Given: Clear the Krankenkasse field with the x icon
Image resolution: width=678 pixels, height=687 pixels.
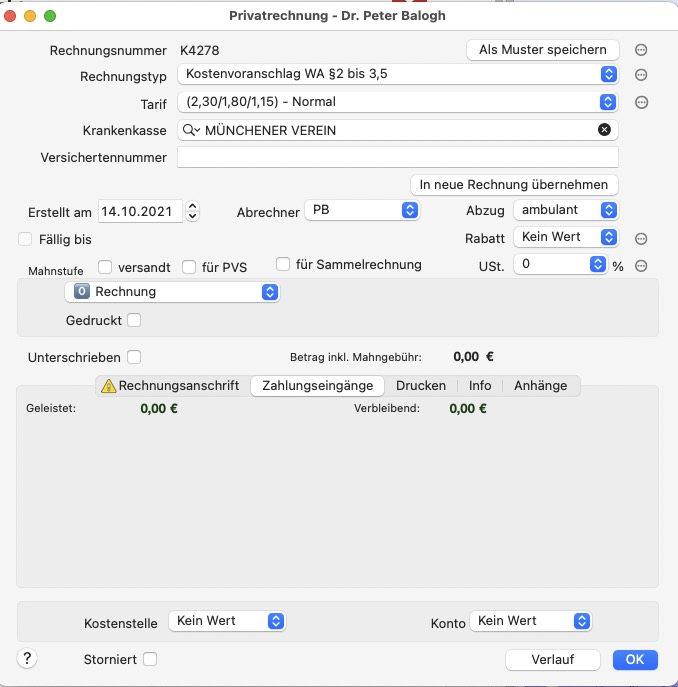Looking at the screenshot, I should 604,130.
